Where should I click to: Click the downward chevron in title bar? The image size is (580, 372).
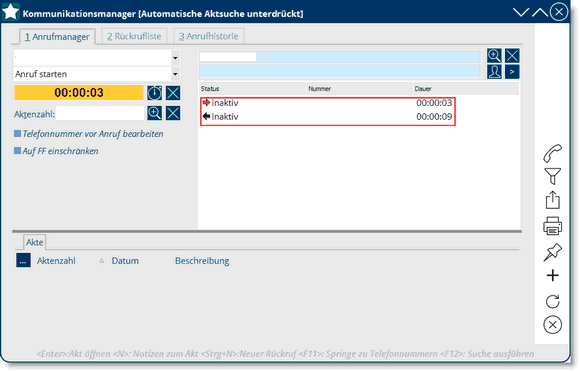pos(521,13)
